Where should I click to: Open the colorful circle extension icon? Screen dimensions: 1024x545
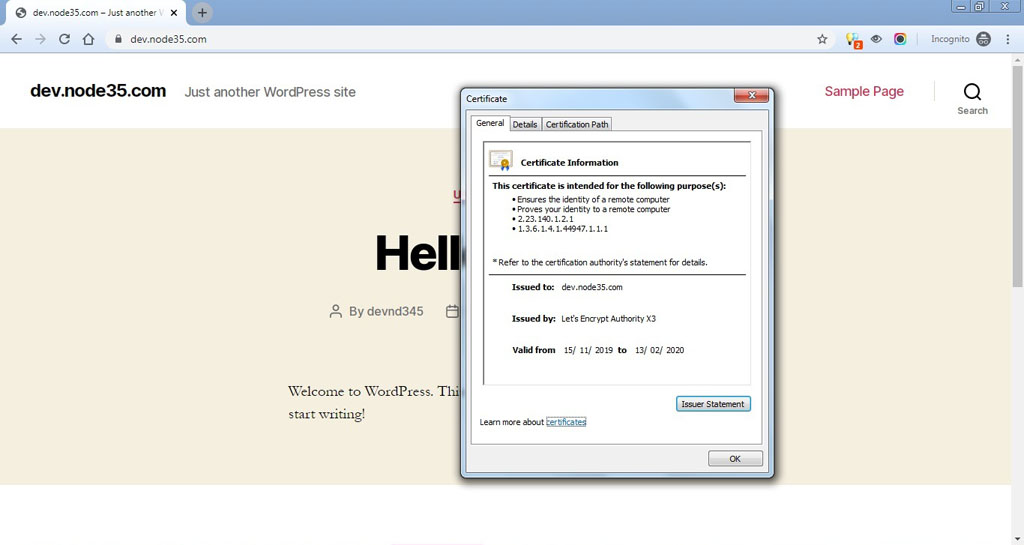tap(900, 39)
